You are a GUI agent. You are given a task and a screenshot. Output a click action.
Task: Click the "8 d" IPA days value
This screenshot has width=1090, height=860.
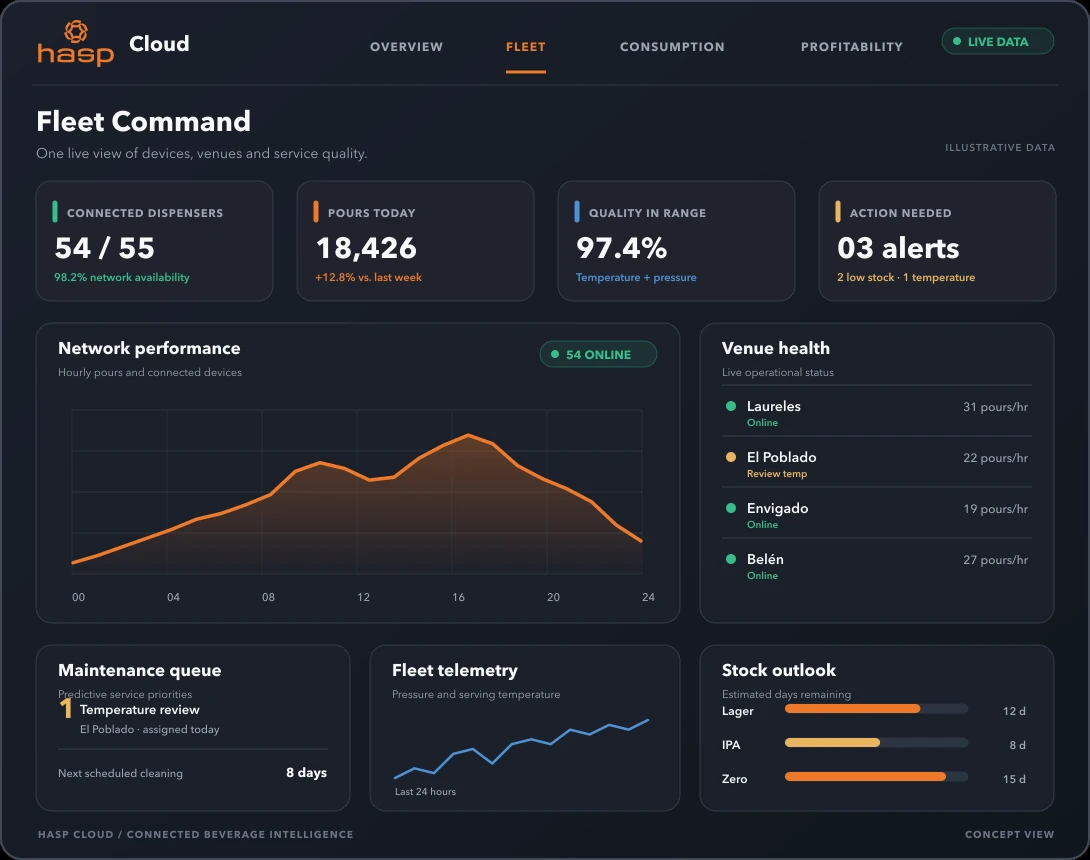[x=1017, y=745]
